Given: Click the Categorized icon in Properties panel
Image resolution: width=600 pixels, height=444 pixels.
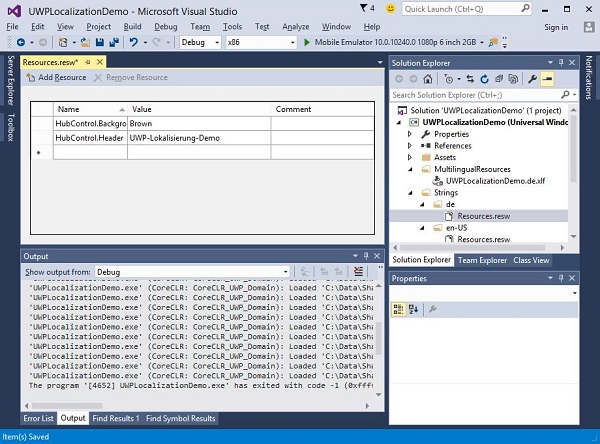Looking at the screenshot, I should (398, 310).
